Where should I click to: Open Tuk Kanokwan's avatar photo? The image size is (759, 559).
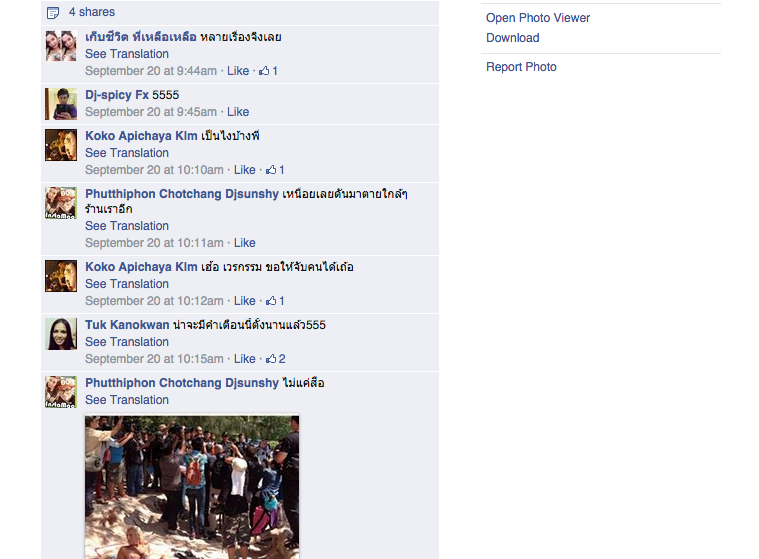click(x=61, y=334)
